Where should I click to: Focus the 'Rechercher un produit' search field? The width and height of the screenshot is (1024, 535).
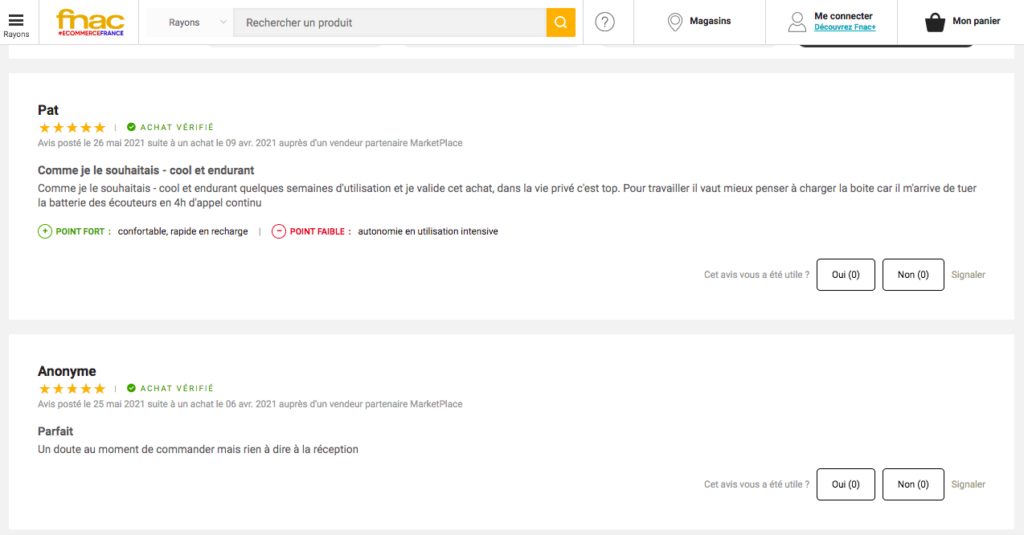point(390,23)
